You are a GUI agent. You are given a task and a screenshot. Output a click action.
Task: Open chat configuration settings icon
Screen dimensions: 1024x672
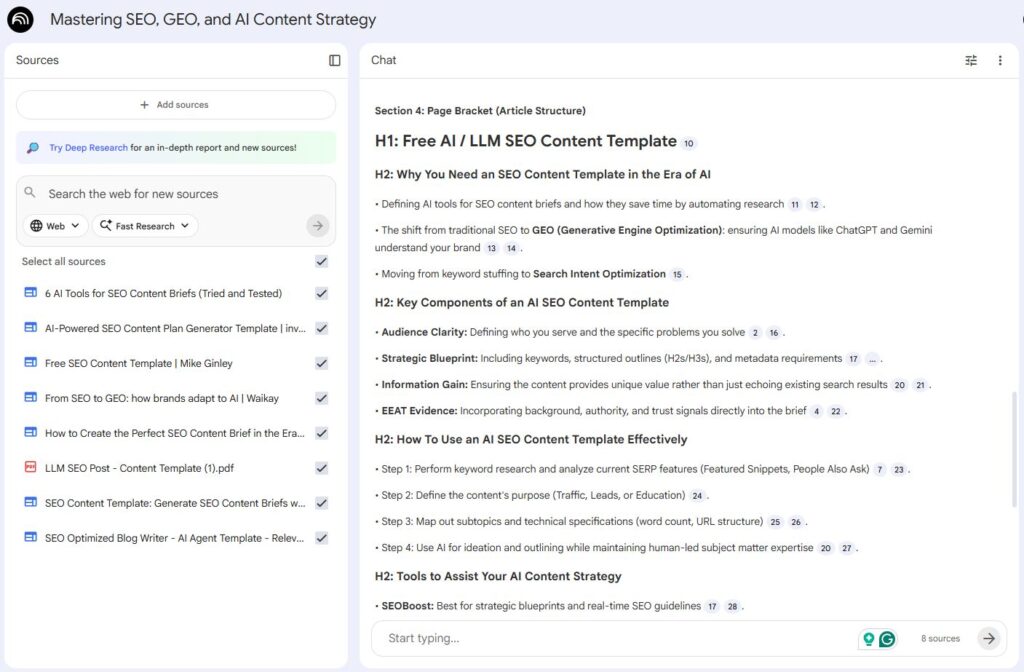click(x=971, y=60)
